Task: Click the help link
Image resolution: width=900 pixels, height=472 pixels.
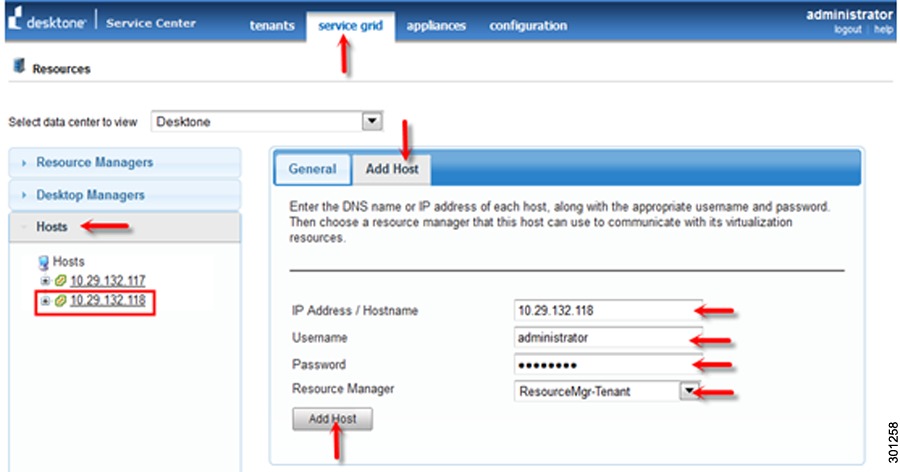Action: [883, 29]
